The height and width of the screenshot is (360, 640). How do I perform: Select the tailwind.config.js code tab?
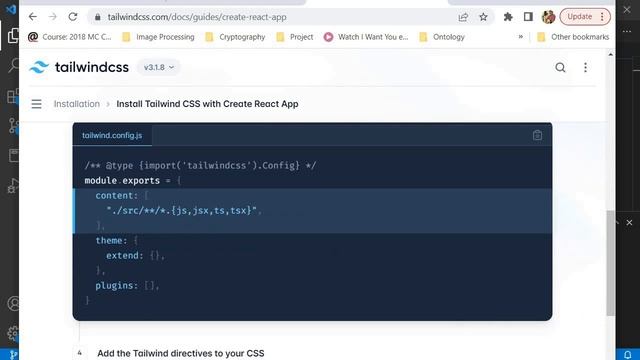click(x=112, y=135)
